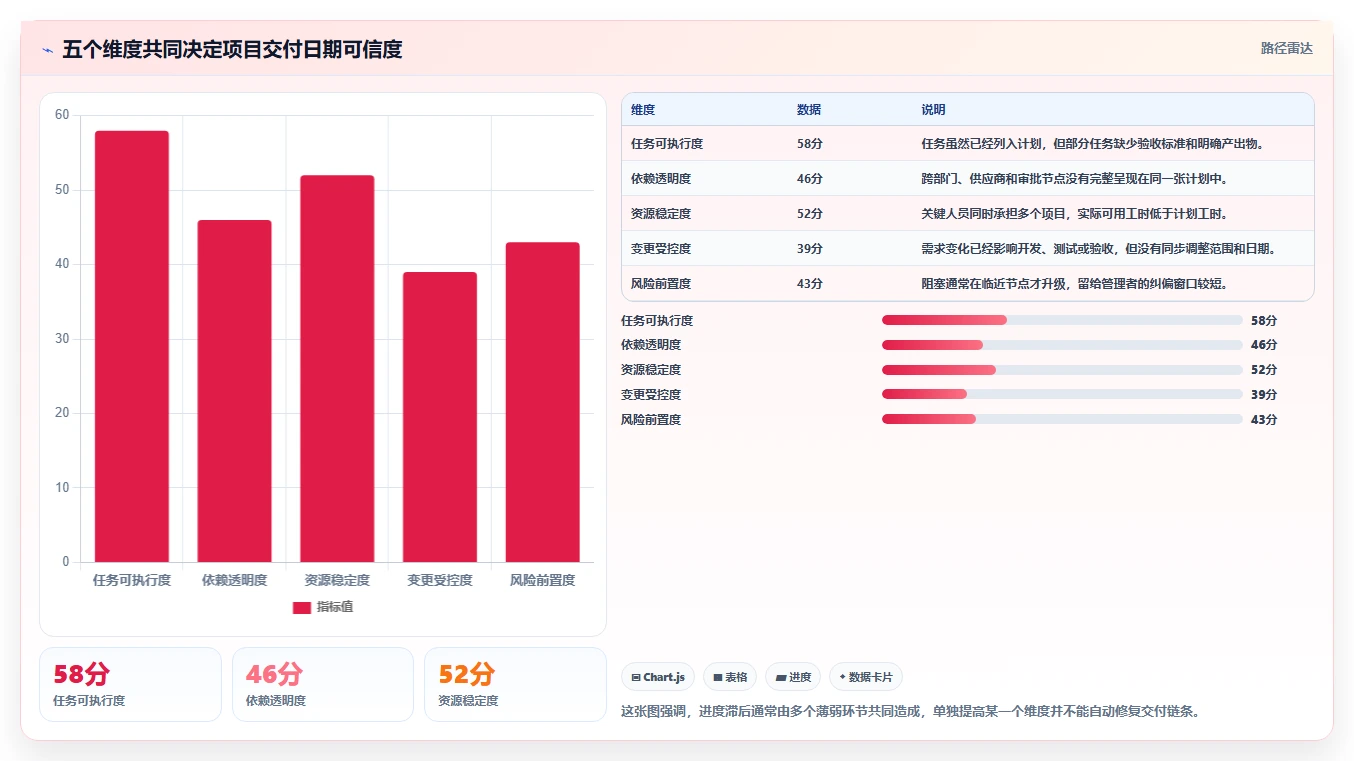Viewport: 1354px width, 761px height.
Task: Click the lightning icon beside the title
Action: [47, 50]
